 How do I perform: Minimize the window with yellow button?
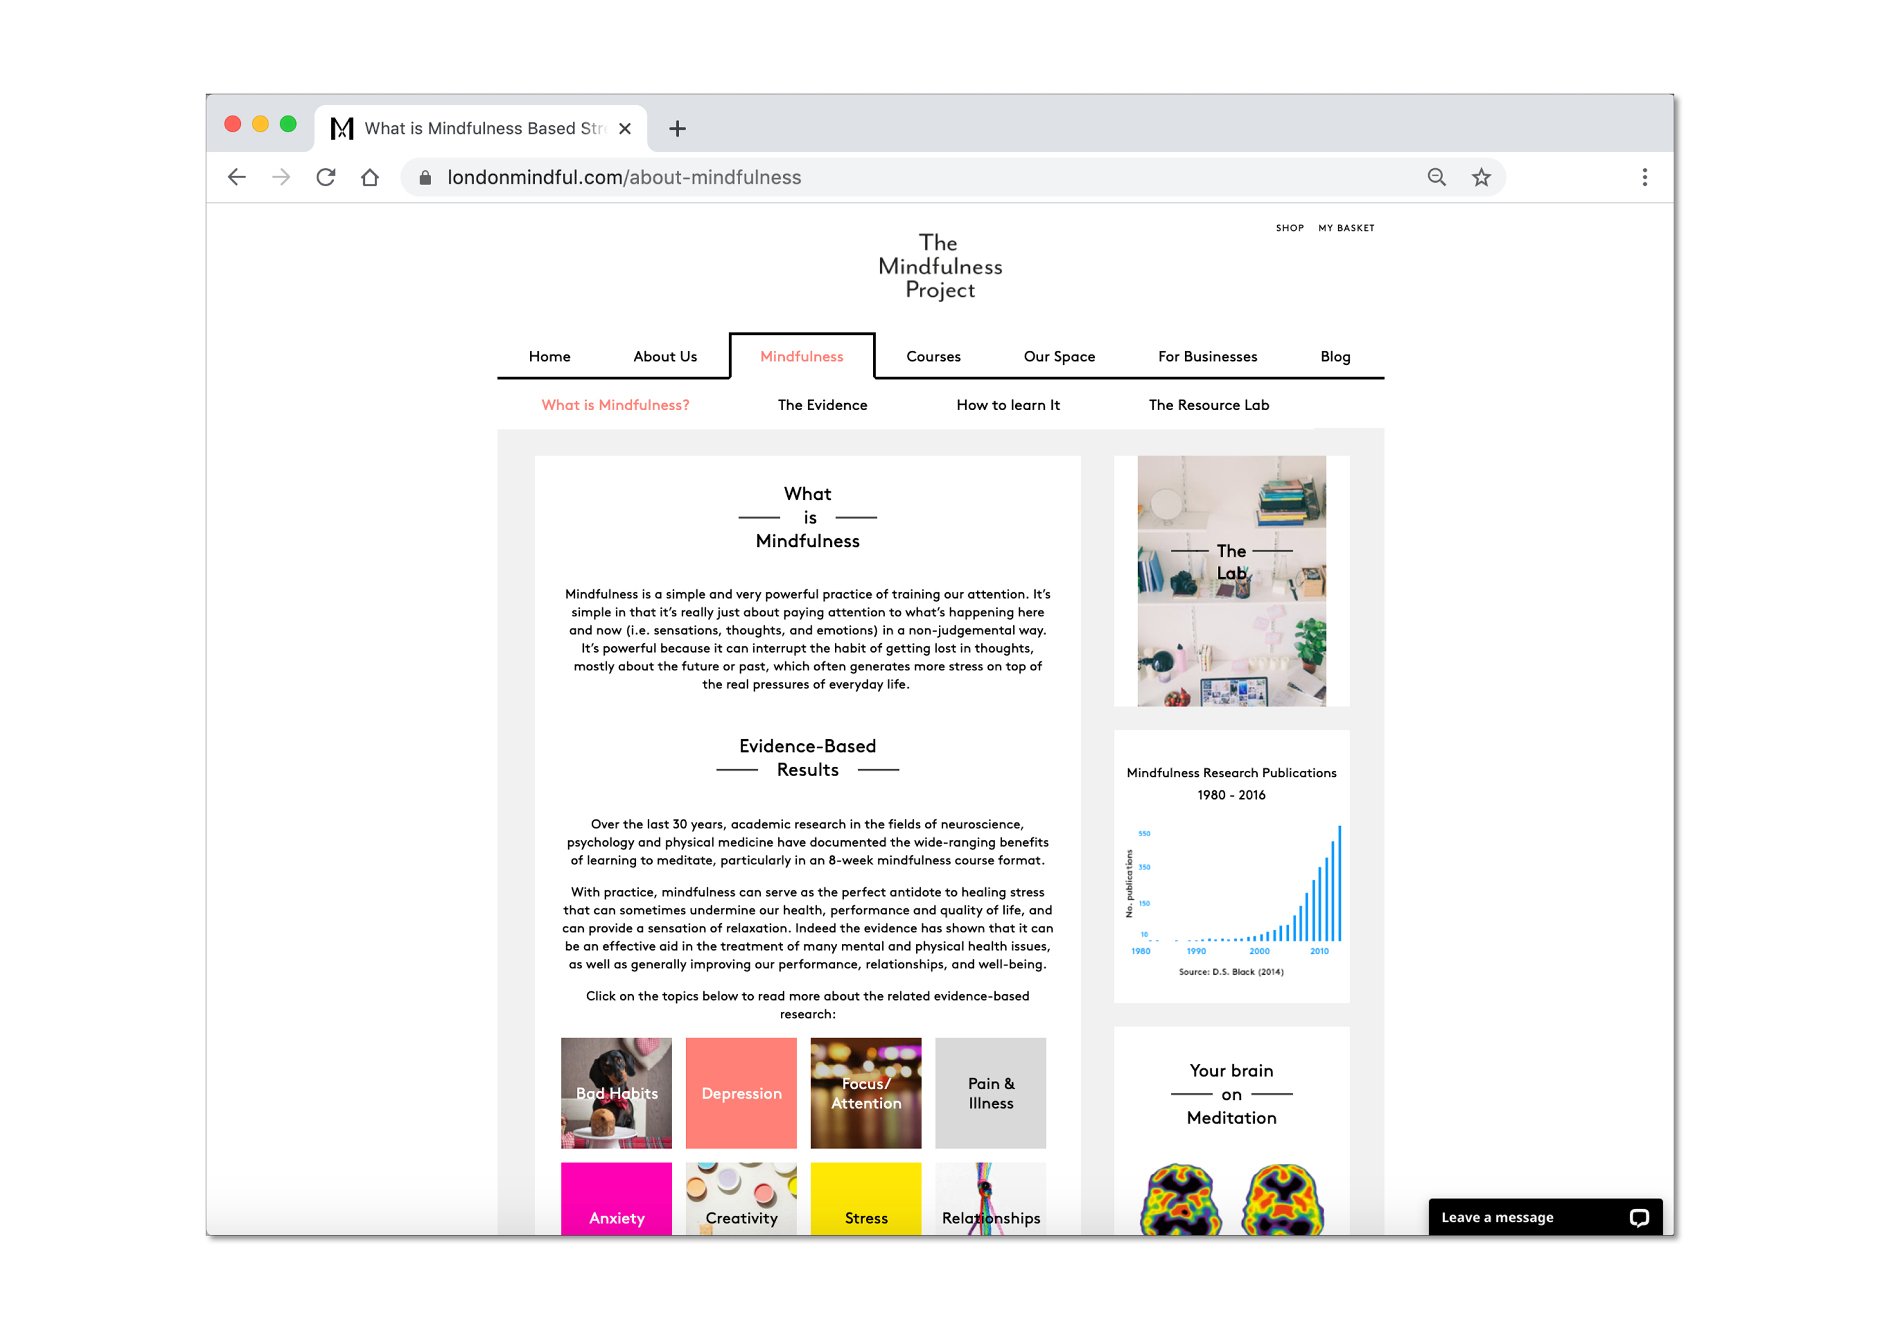click(x=260, y=124)
